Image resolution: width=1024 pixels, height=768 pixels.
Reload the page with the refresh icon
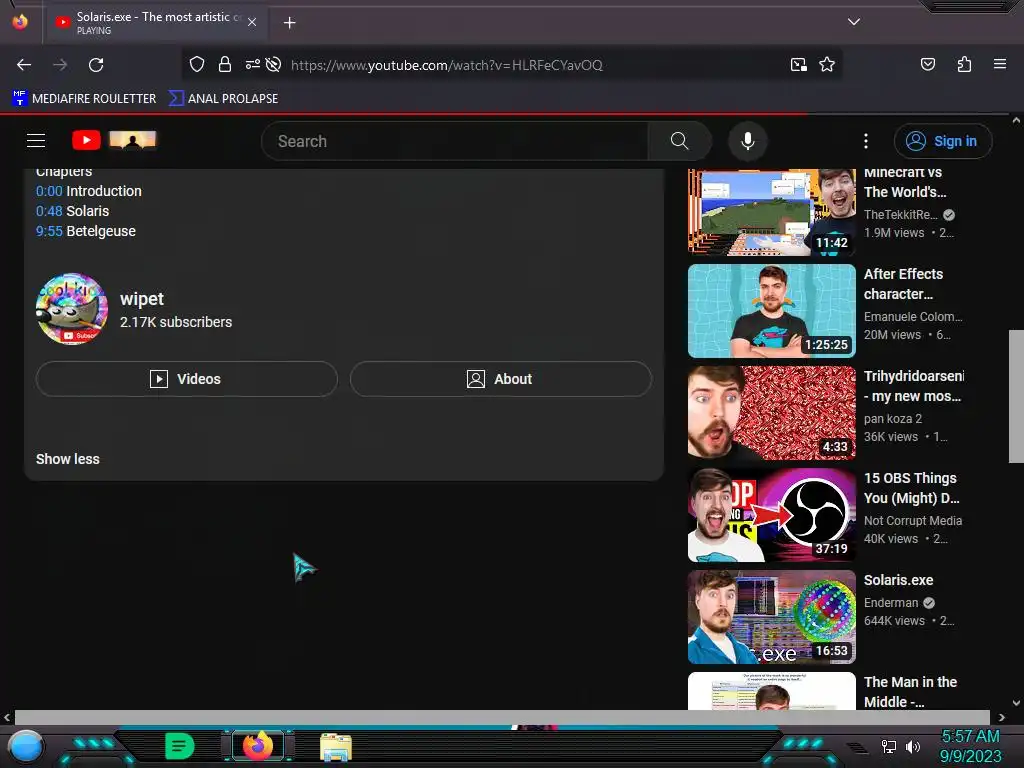coord(96,65)
